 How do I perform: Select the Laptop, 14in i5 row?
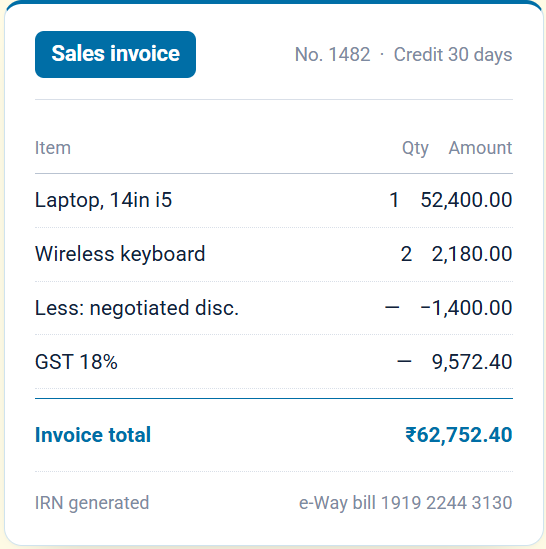(x=274, y=200)
